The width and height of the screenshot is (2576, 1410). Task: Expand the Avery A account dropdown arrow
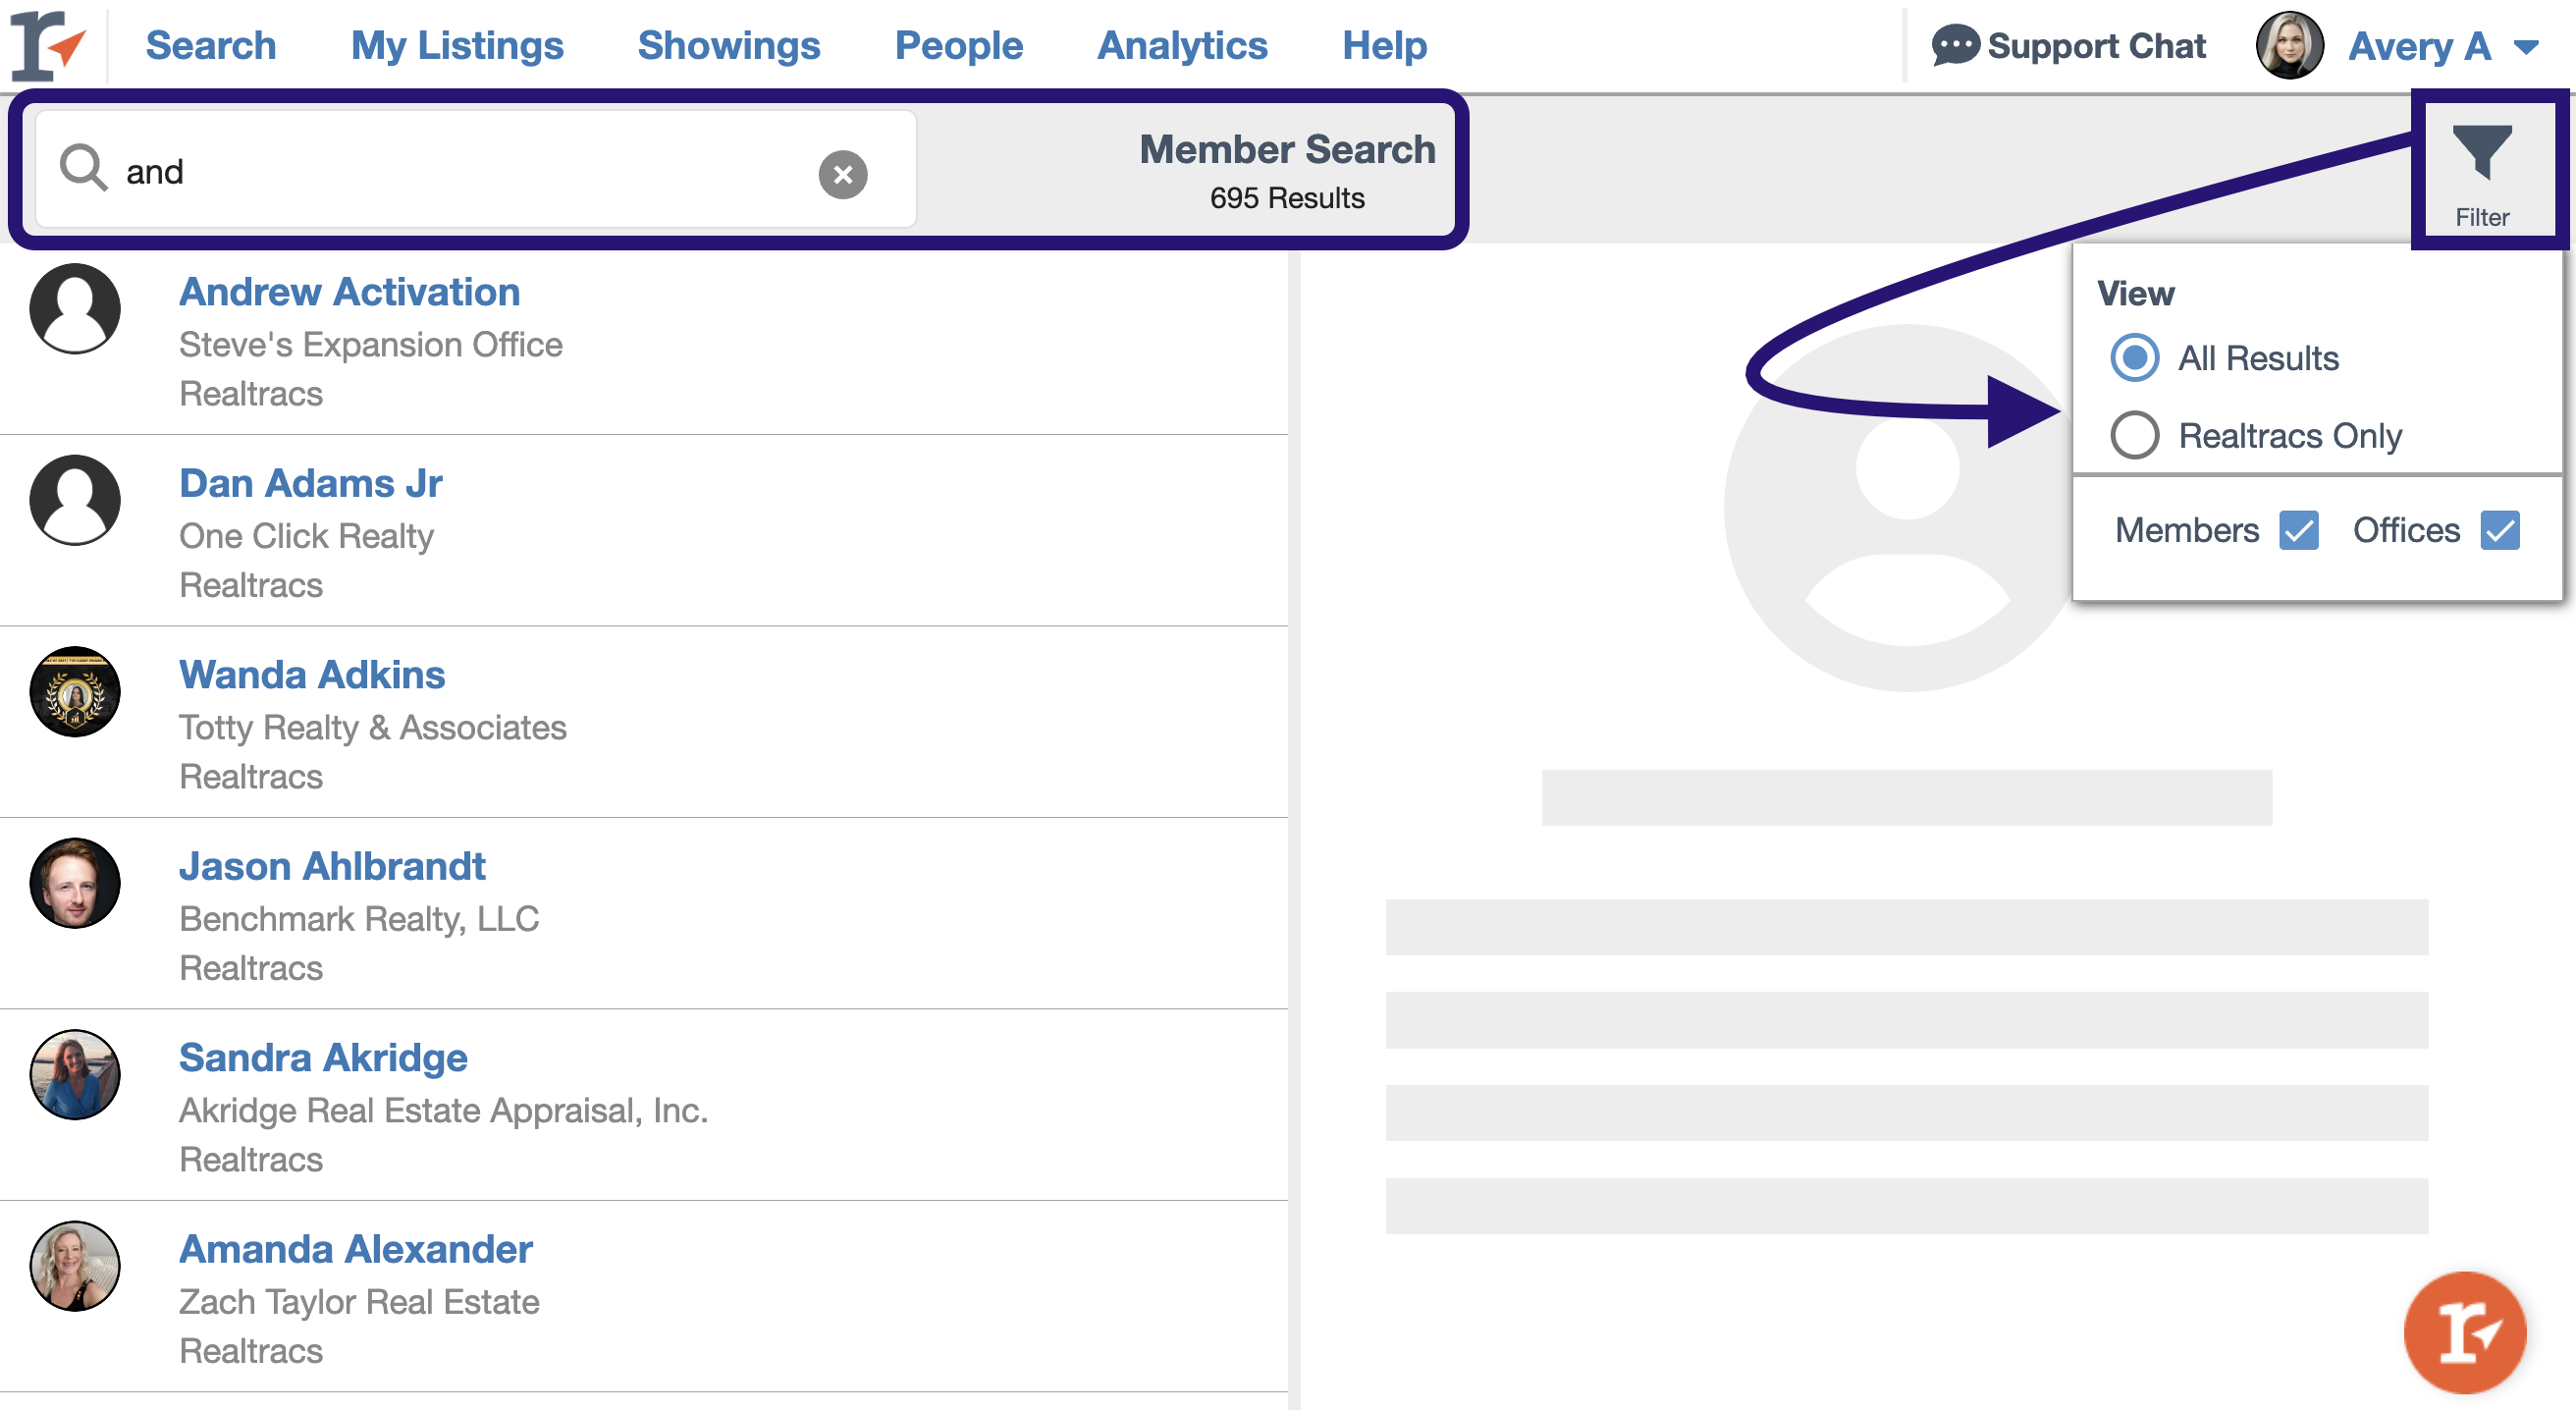point(2526,47)
